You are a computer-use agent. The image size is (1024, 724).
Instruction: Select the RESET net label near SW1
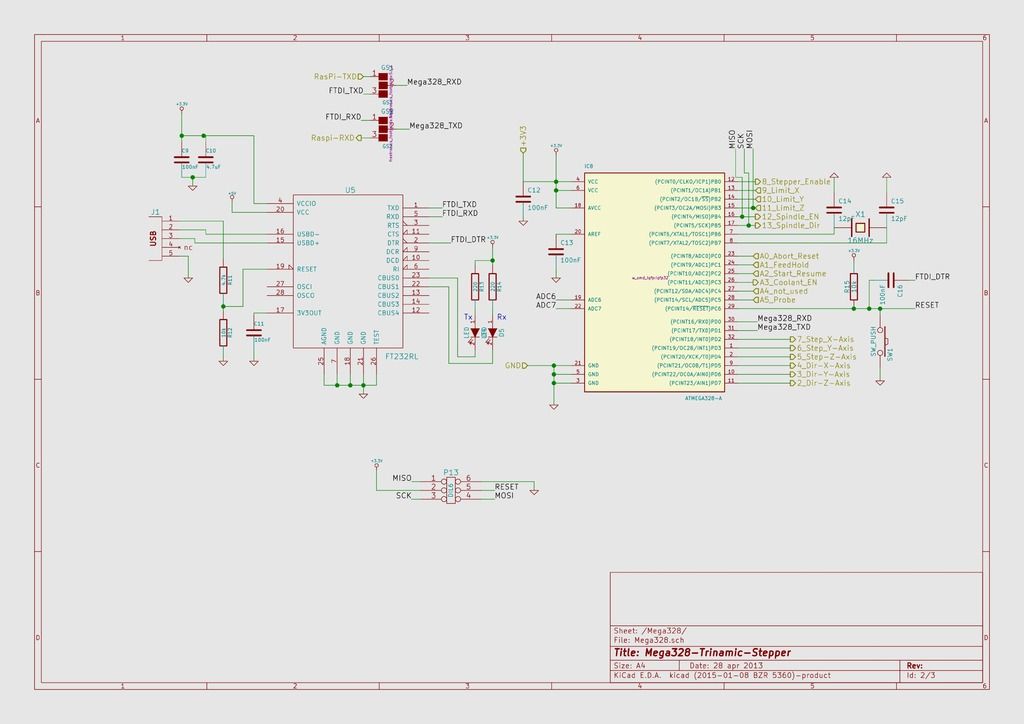(x=927, y=304)
